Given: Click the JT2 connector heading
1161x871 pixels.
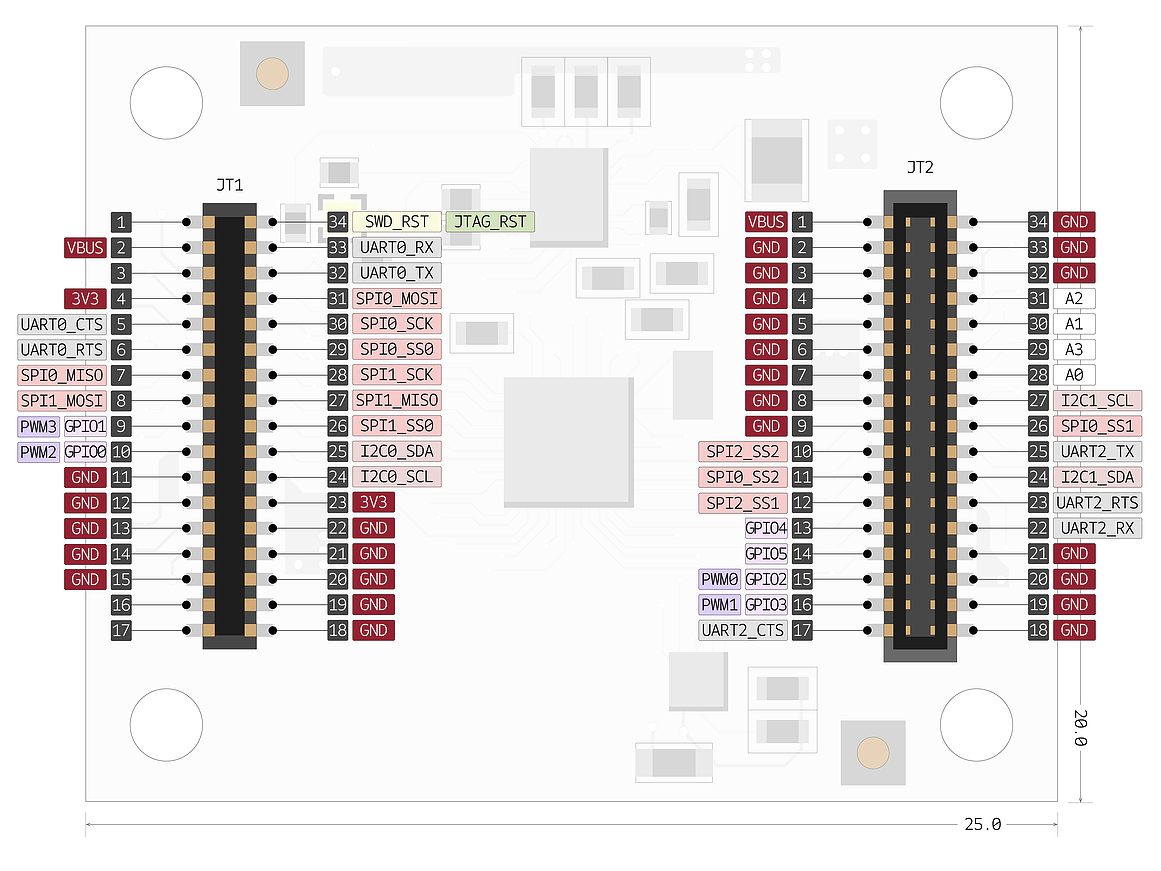Looking at the screenshot, I should 919,167.
